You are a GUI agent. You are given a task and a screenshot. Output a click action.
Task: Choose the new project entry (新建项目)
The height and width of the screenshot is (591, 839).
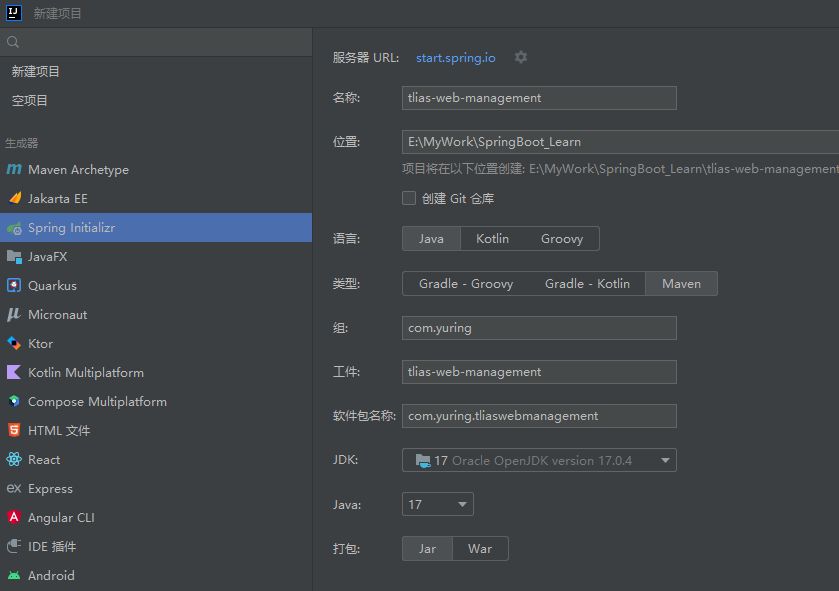pyautogui.click(x=36, y=72)
